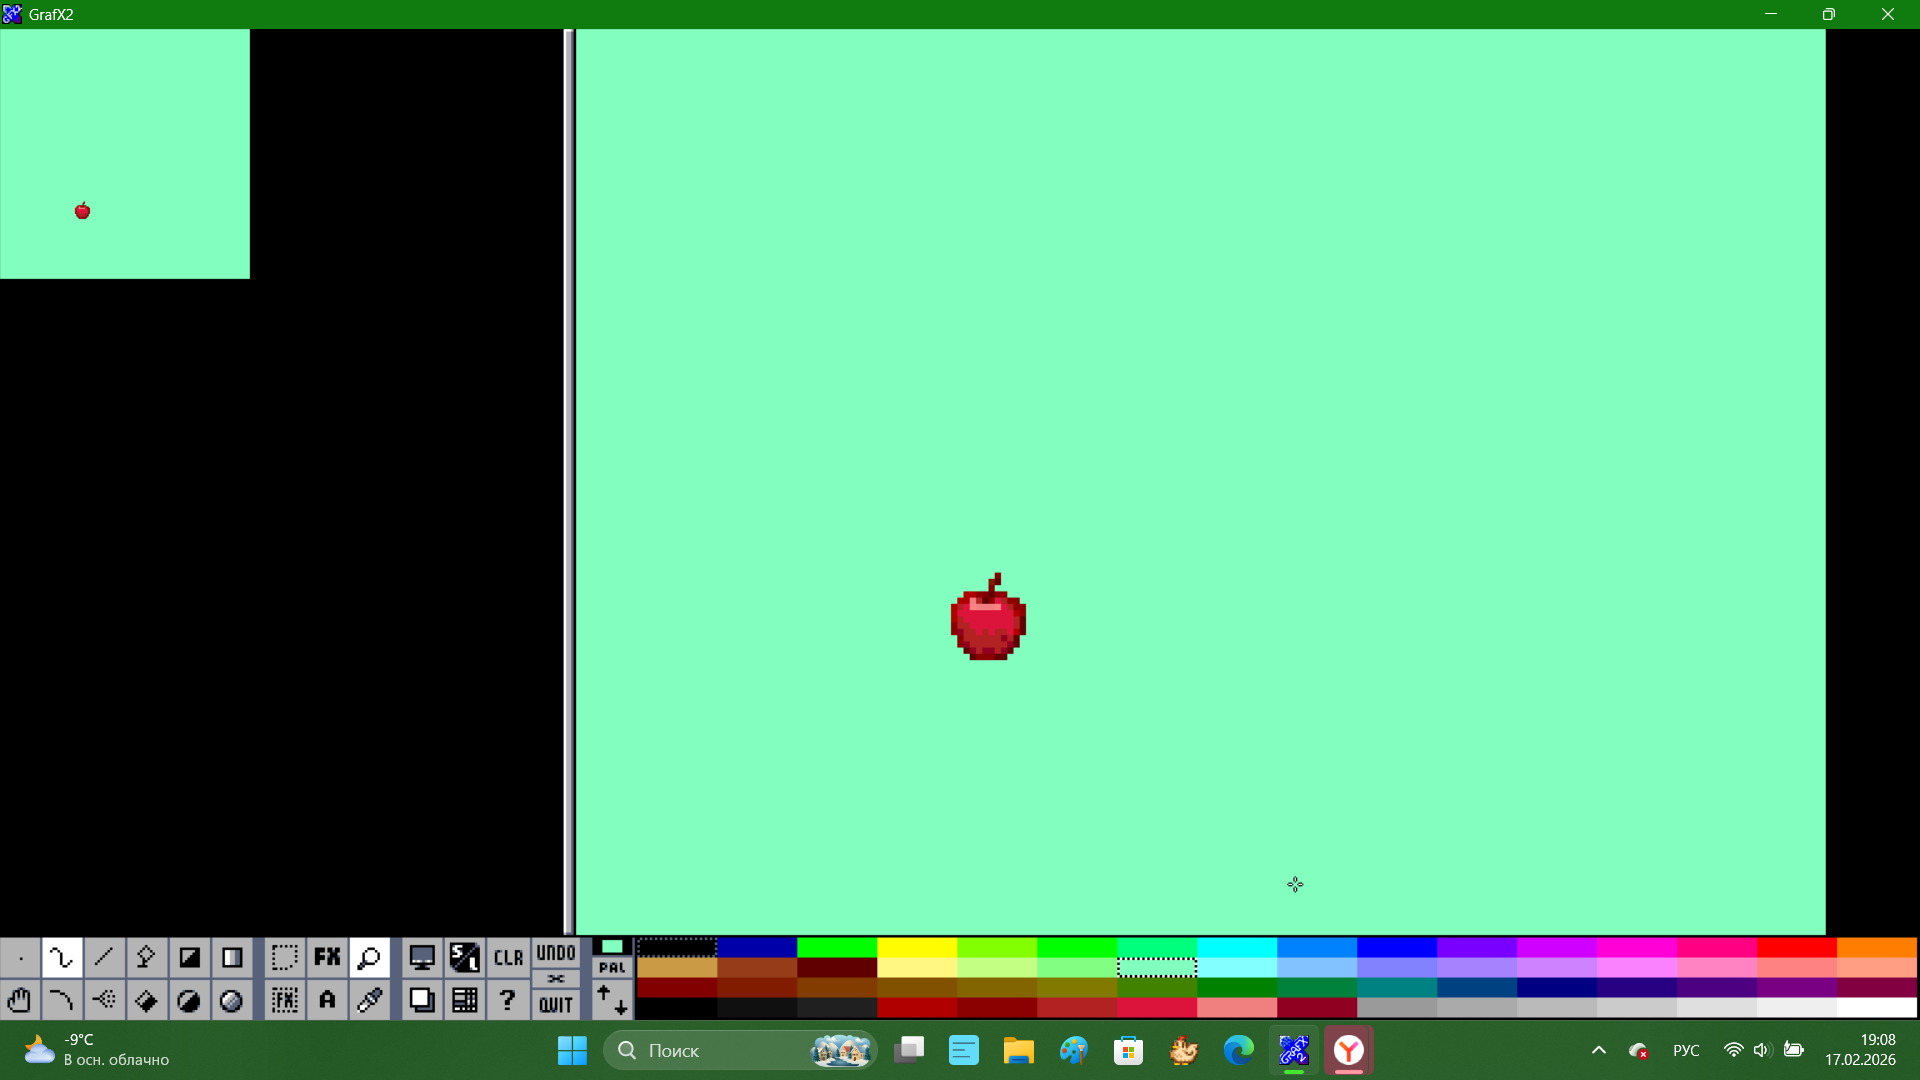Viewport: 1920px width, 1080px height.
Task: Open the PAL palette menu
Action: tap(612, 968)
